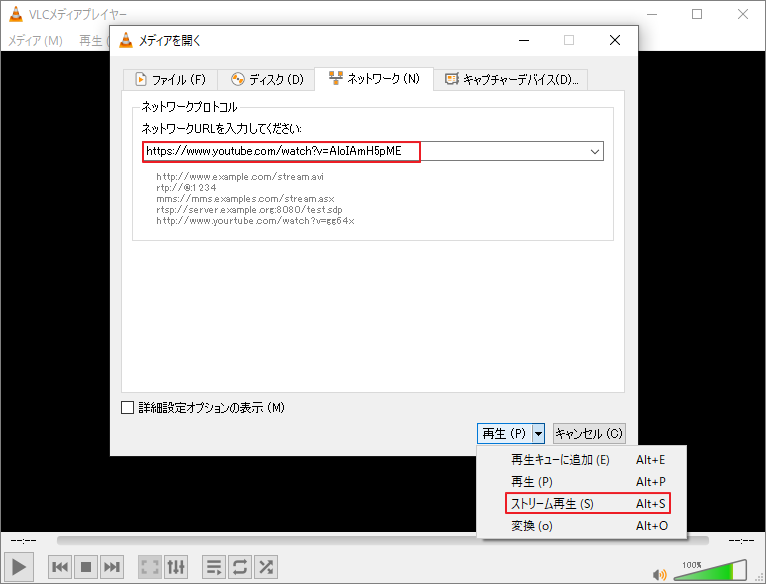Click example text http://www.yourtube.com/watch?v=gg64x

pyautogui.click(x=255, y=221)
